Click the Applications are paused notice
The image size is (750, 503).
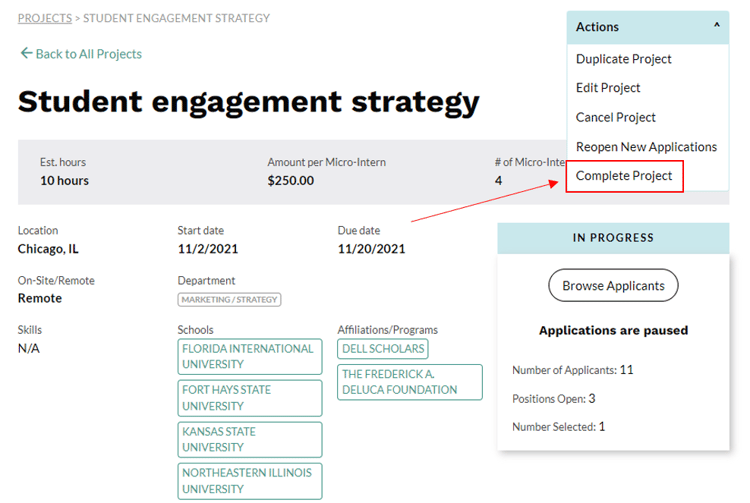pyautogui.click(x=613, y=330)
